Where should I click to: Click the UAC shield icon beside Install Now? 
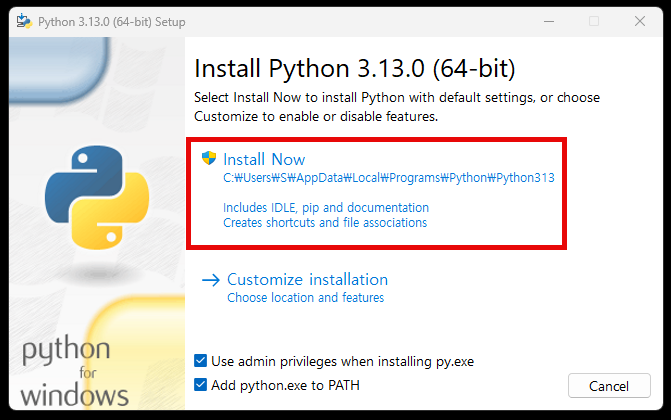[209, 158]
